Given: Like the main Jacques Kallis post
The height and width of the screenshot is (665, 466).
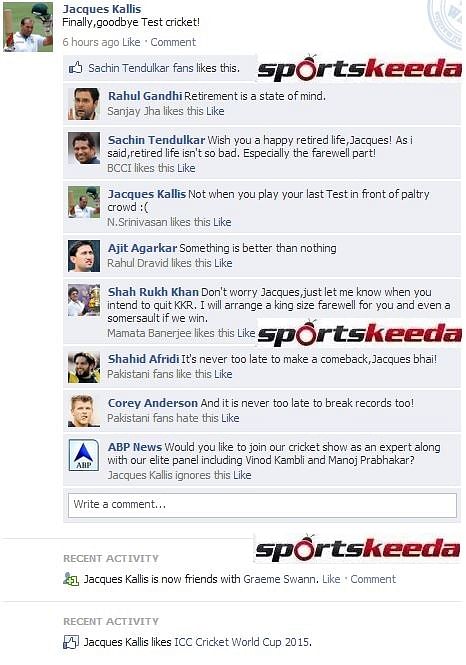Looking at the screenshot, I should 131,42.
